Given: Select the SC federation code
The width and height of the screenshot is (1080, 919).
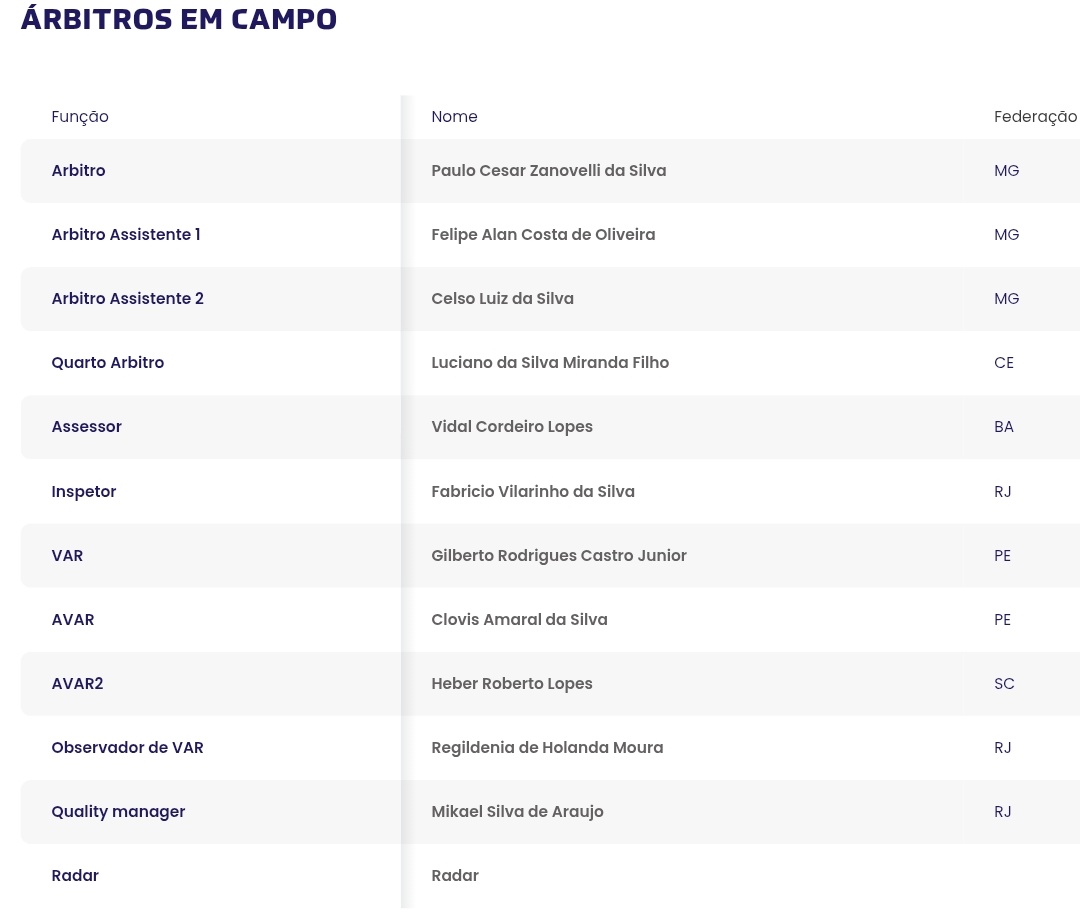Looking at the screenshot, I should (x=1004, y=684).
